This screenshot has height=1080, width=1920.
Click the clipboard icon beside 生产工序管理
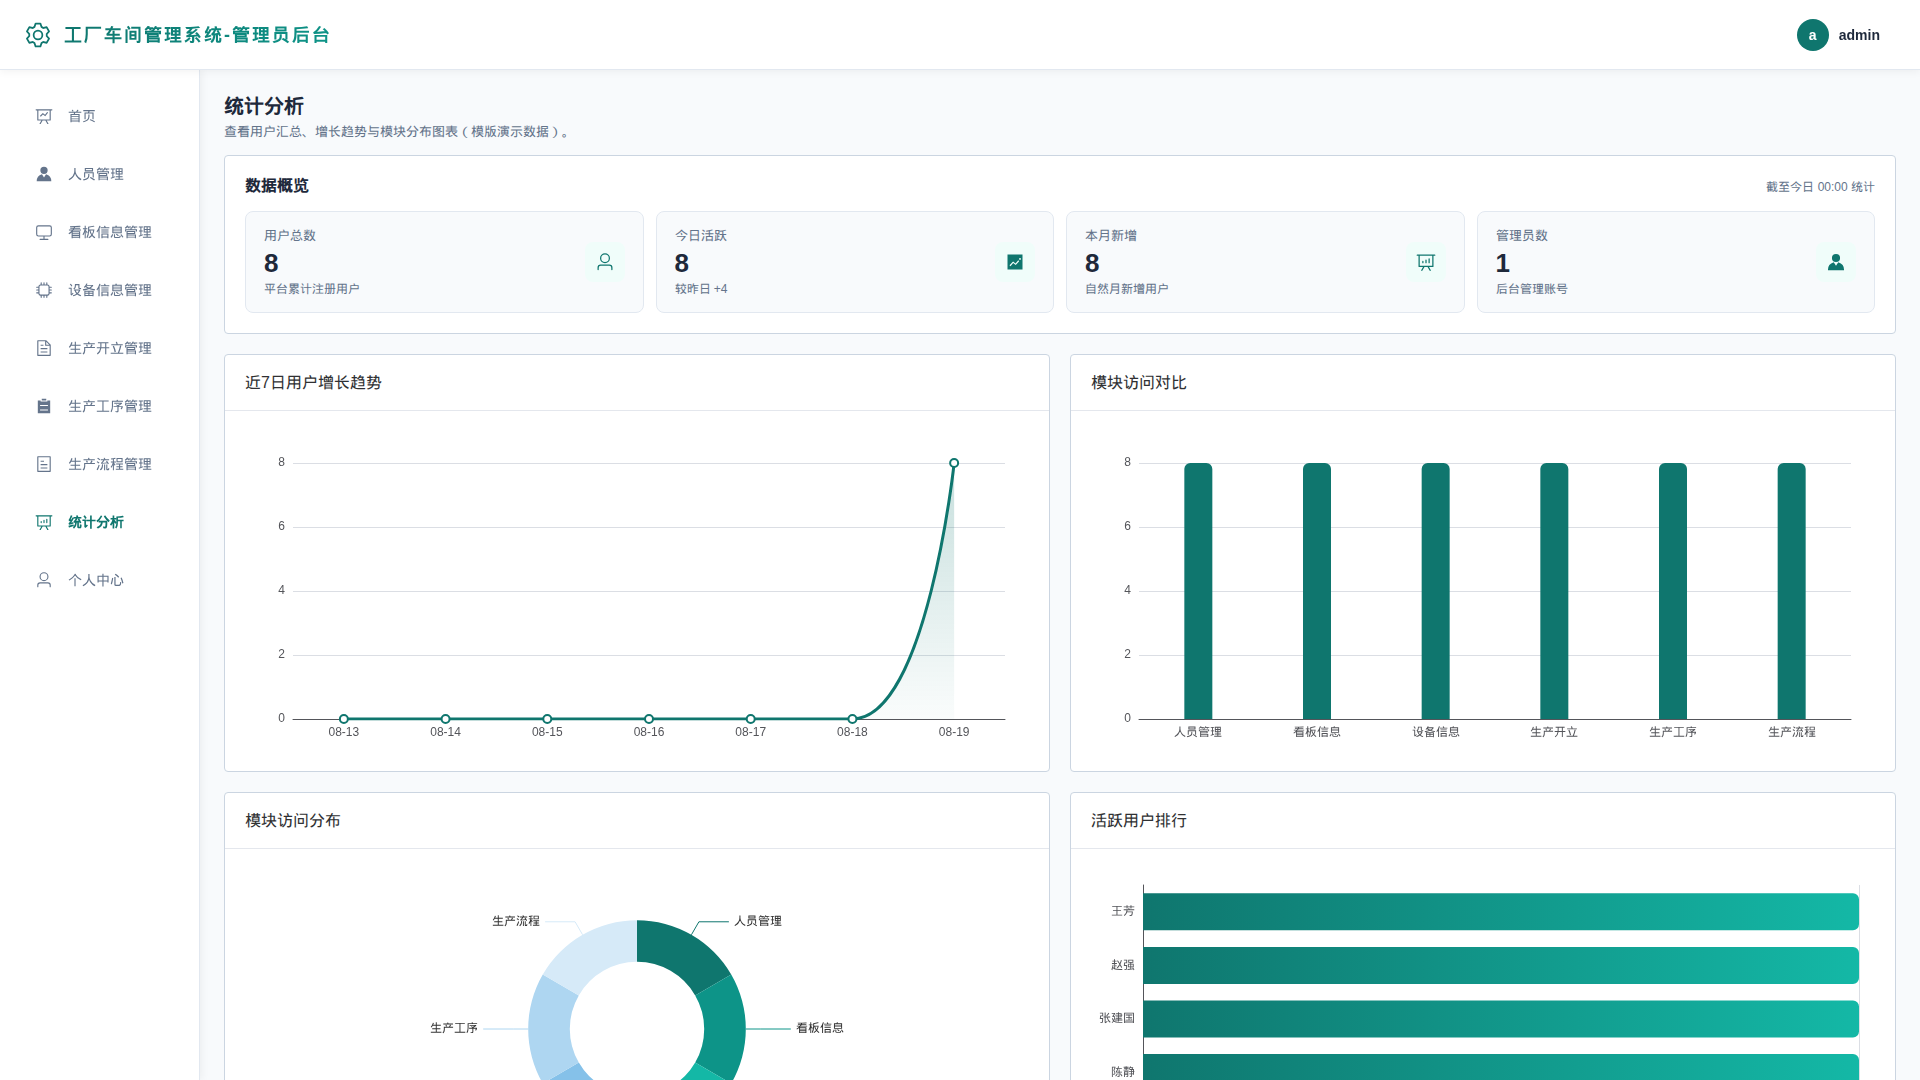44,406
